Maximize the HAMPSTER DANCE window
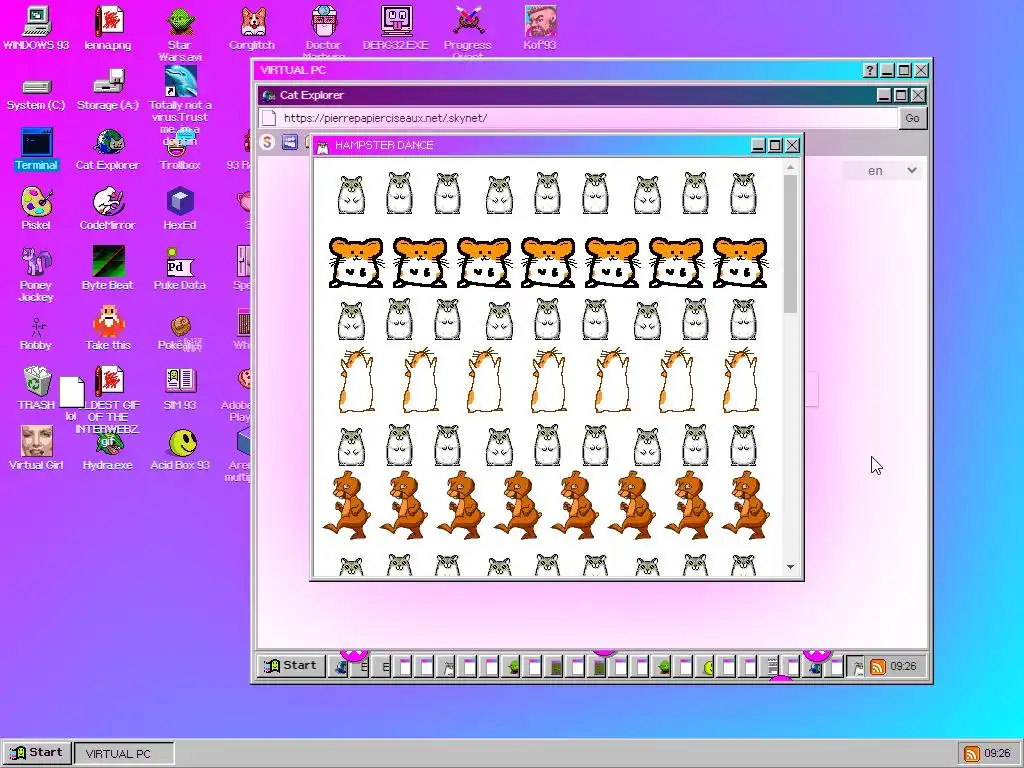This screenshot has width=1024, height=768. tap(775, 145)
